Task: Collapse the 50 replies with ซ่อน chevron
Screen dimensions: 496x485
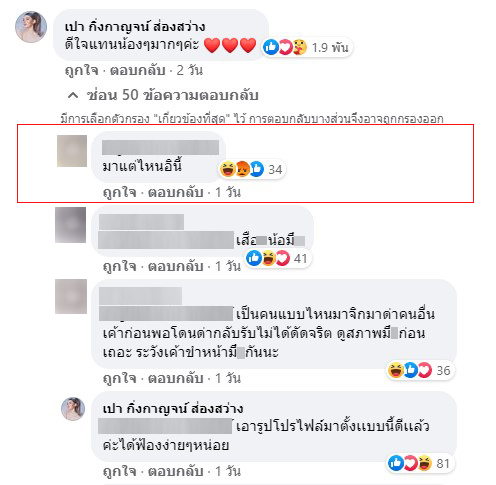Action: tap(163, 95)
